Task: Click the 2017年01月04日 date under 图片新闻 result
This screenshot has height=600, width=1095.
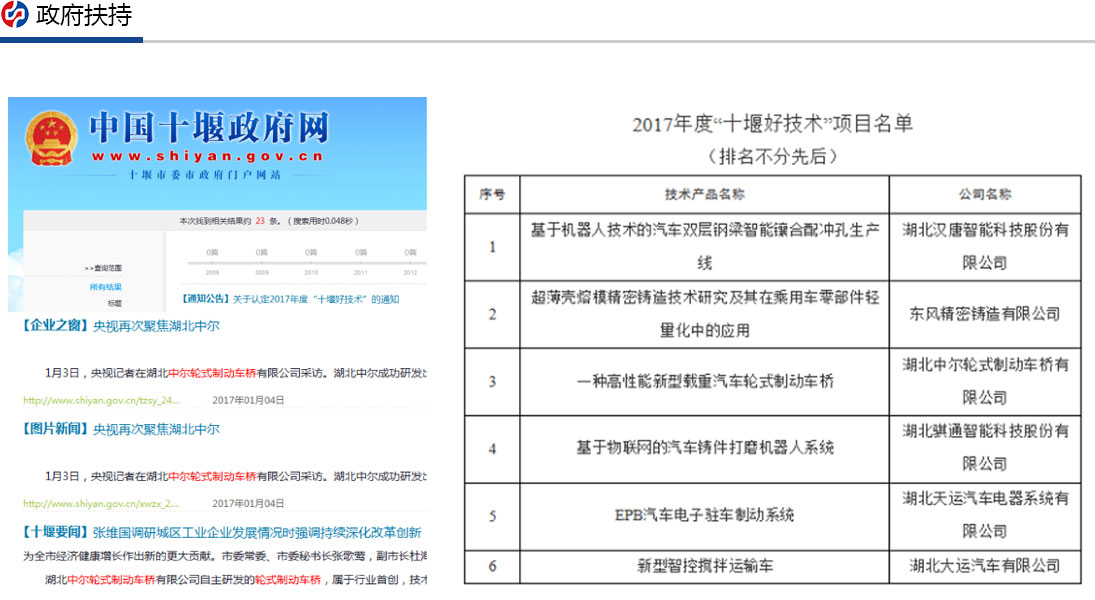Action: pyautogui.click(x=248, y=504)
